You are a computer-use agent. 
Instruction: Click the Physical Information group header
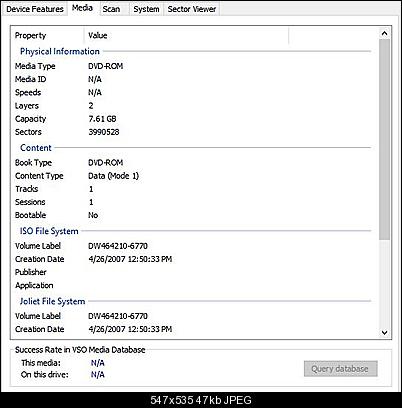click(60, 51)
